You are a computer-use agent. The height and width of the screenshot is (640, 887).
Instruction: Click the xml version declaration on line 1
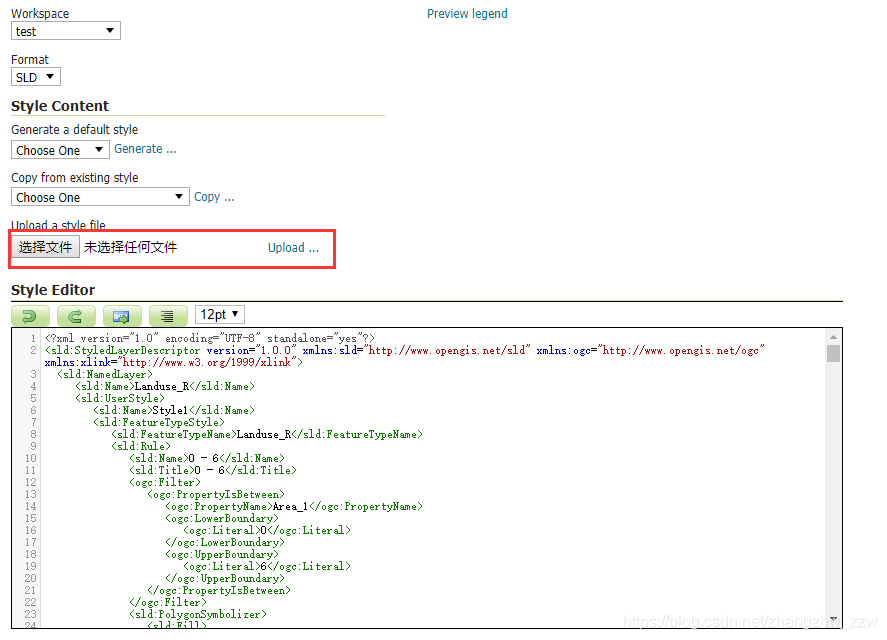[x=210, y=338]
